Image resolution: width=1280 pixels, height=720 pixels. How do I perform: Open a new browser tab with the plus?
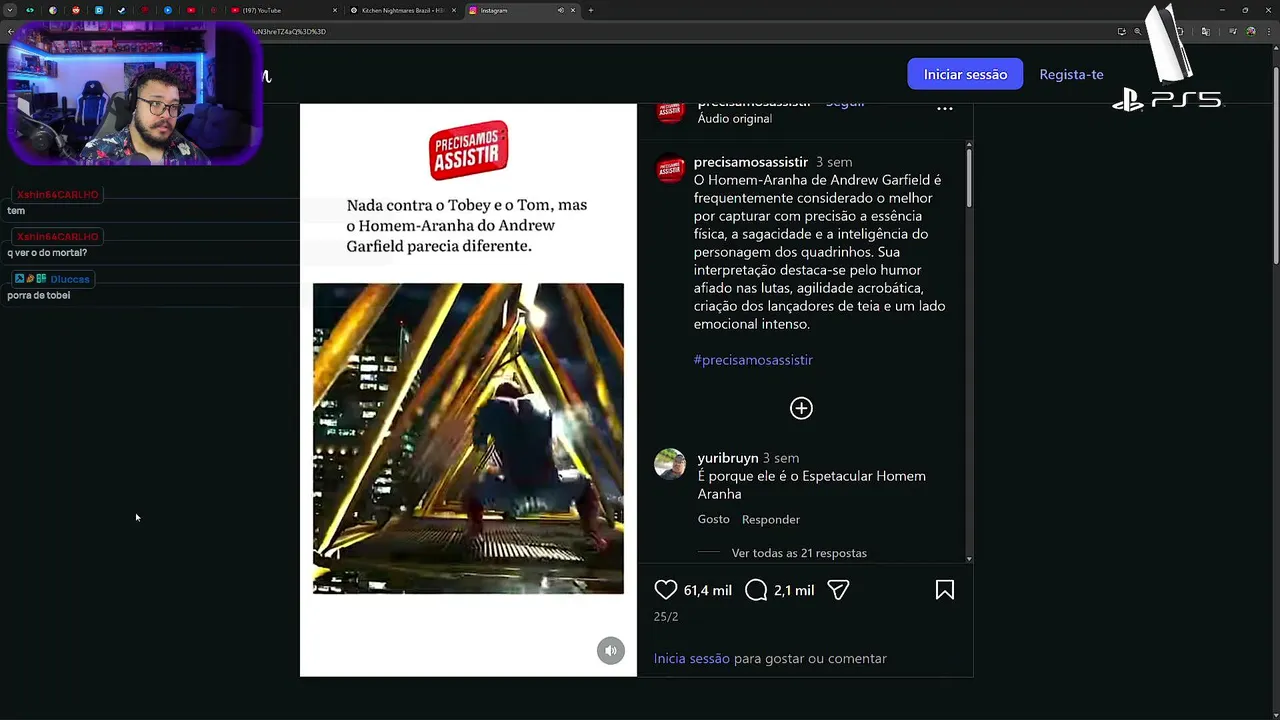pos(590,10)
